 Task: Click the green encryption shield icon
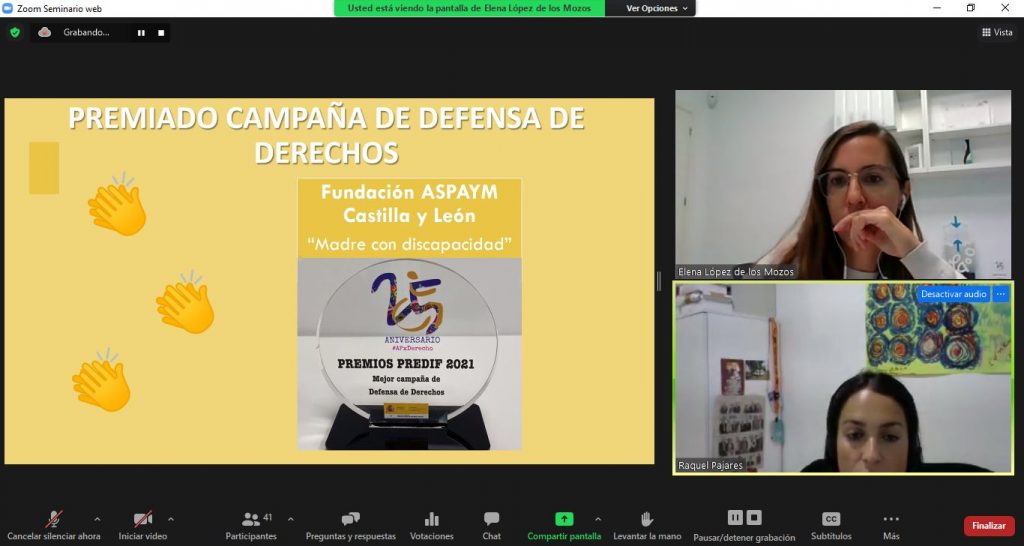point(15,32)
